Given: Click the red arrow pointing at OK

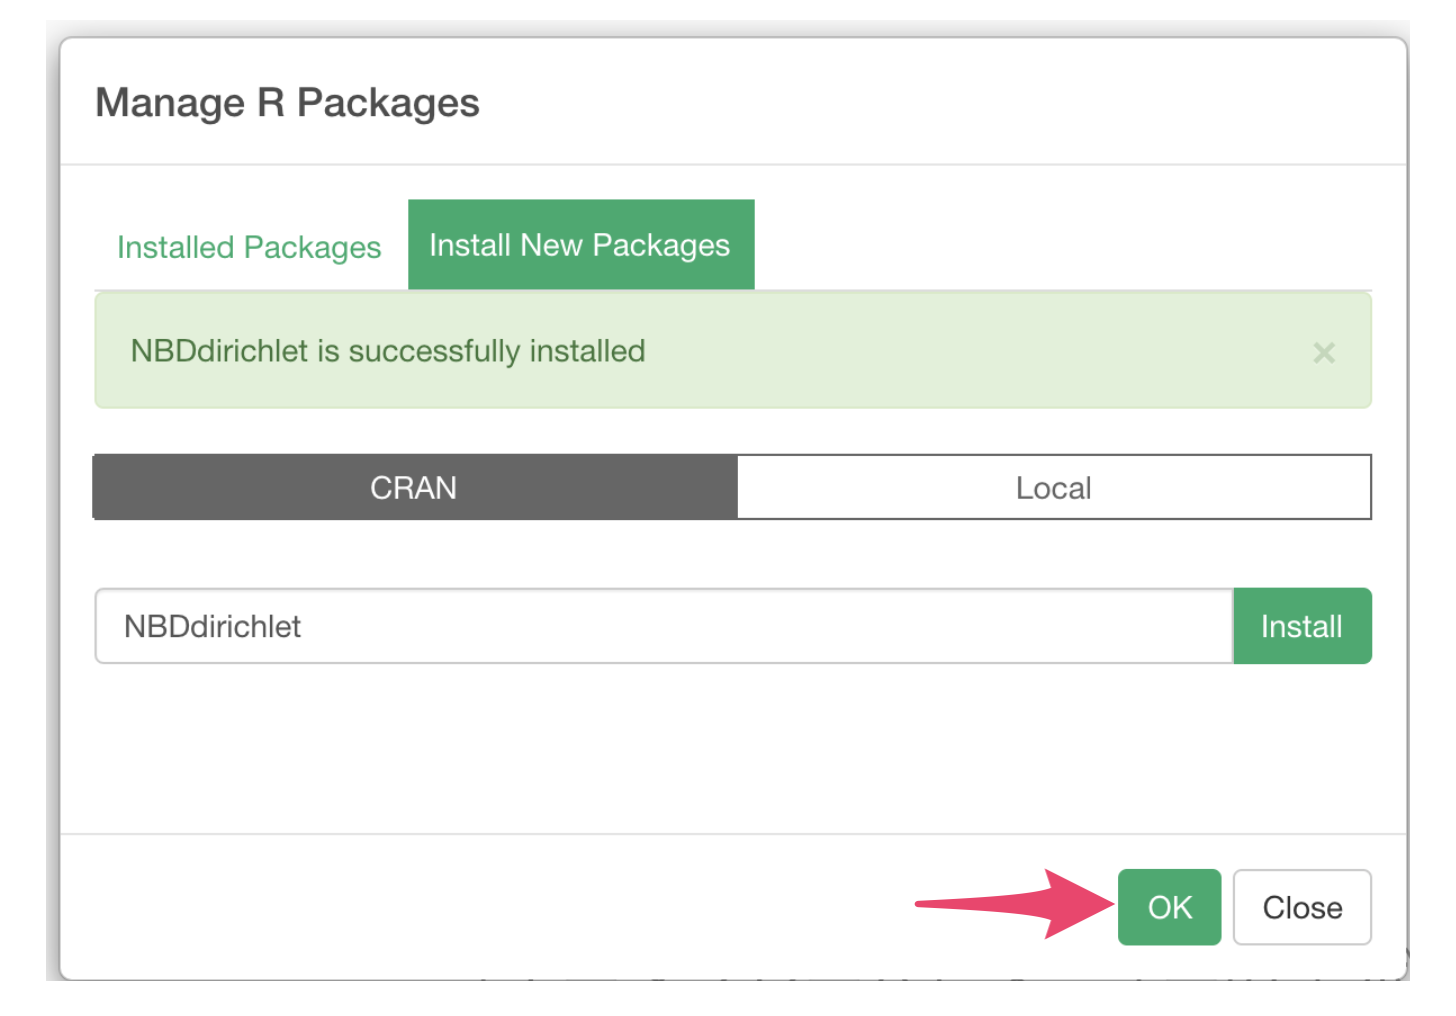Looking at the screenshot, I should point(1010,904).
